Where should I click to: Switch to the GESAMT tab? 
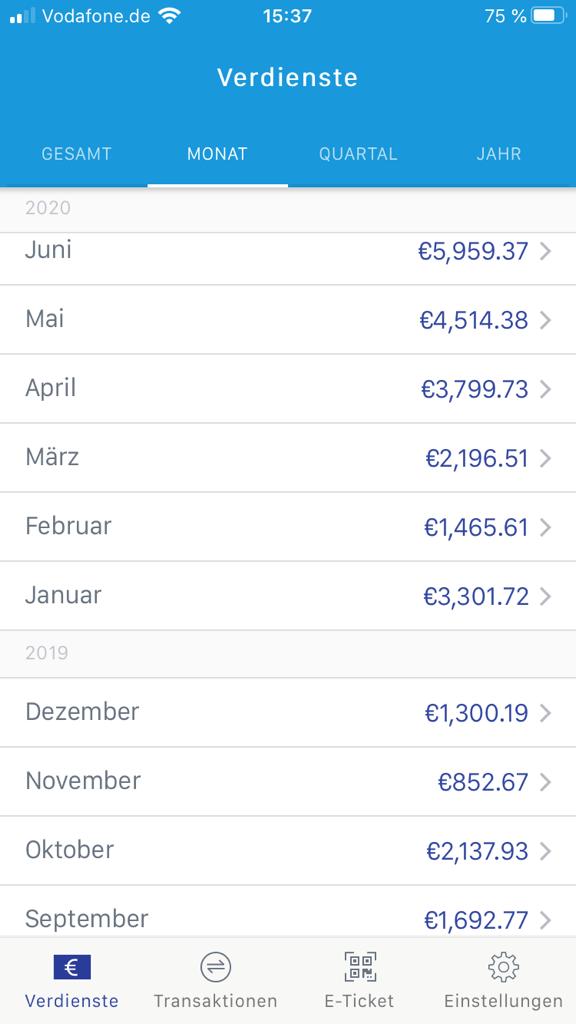pos(76,154)
